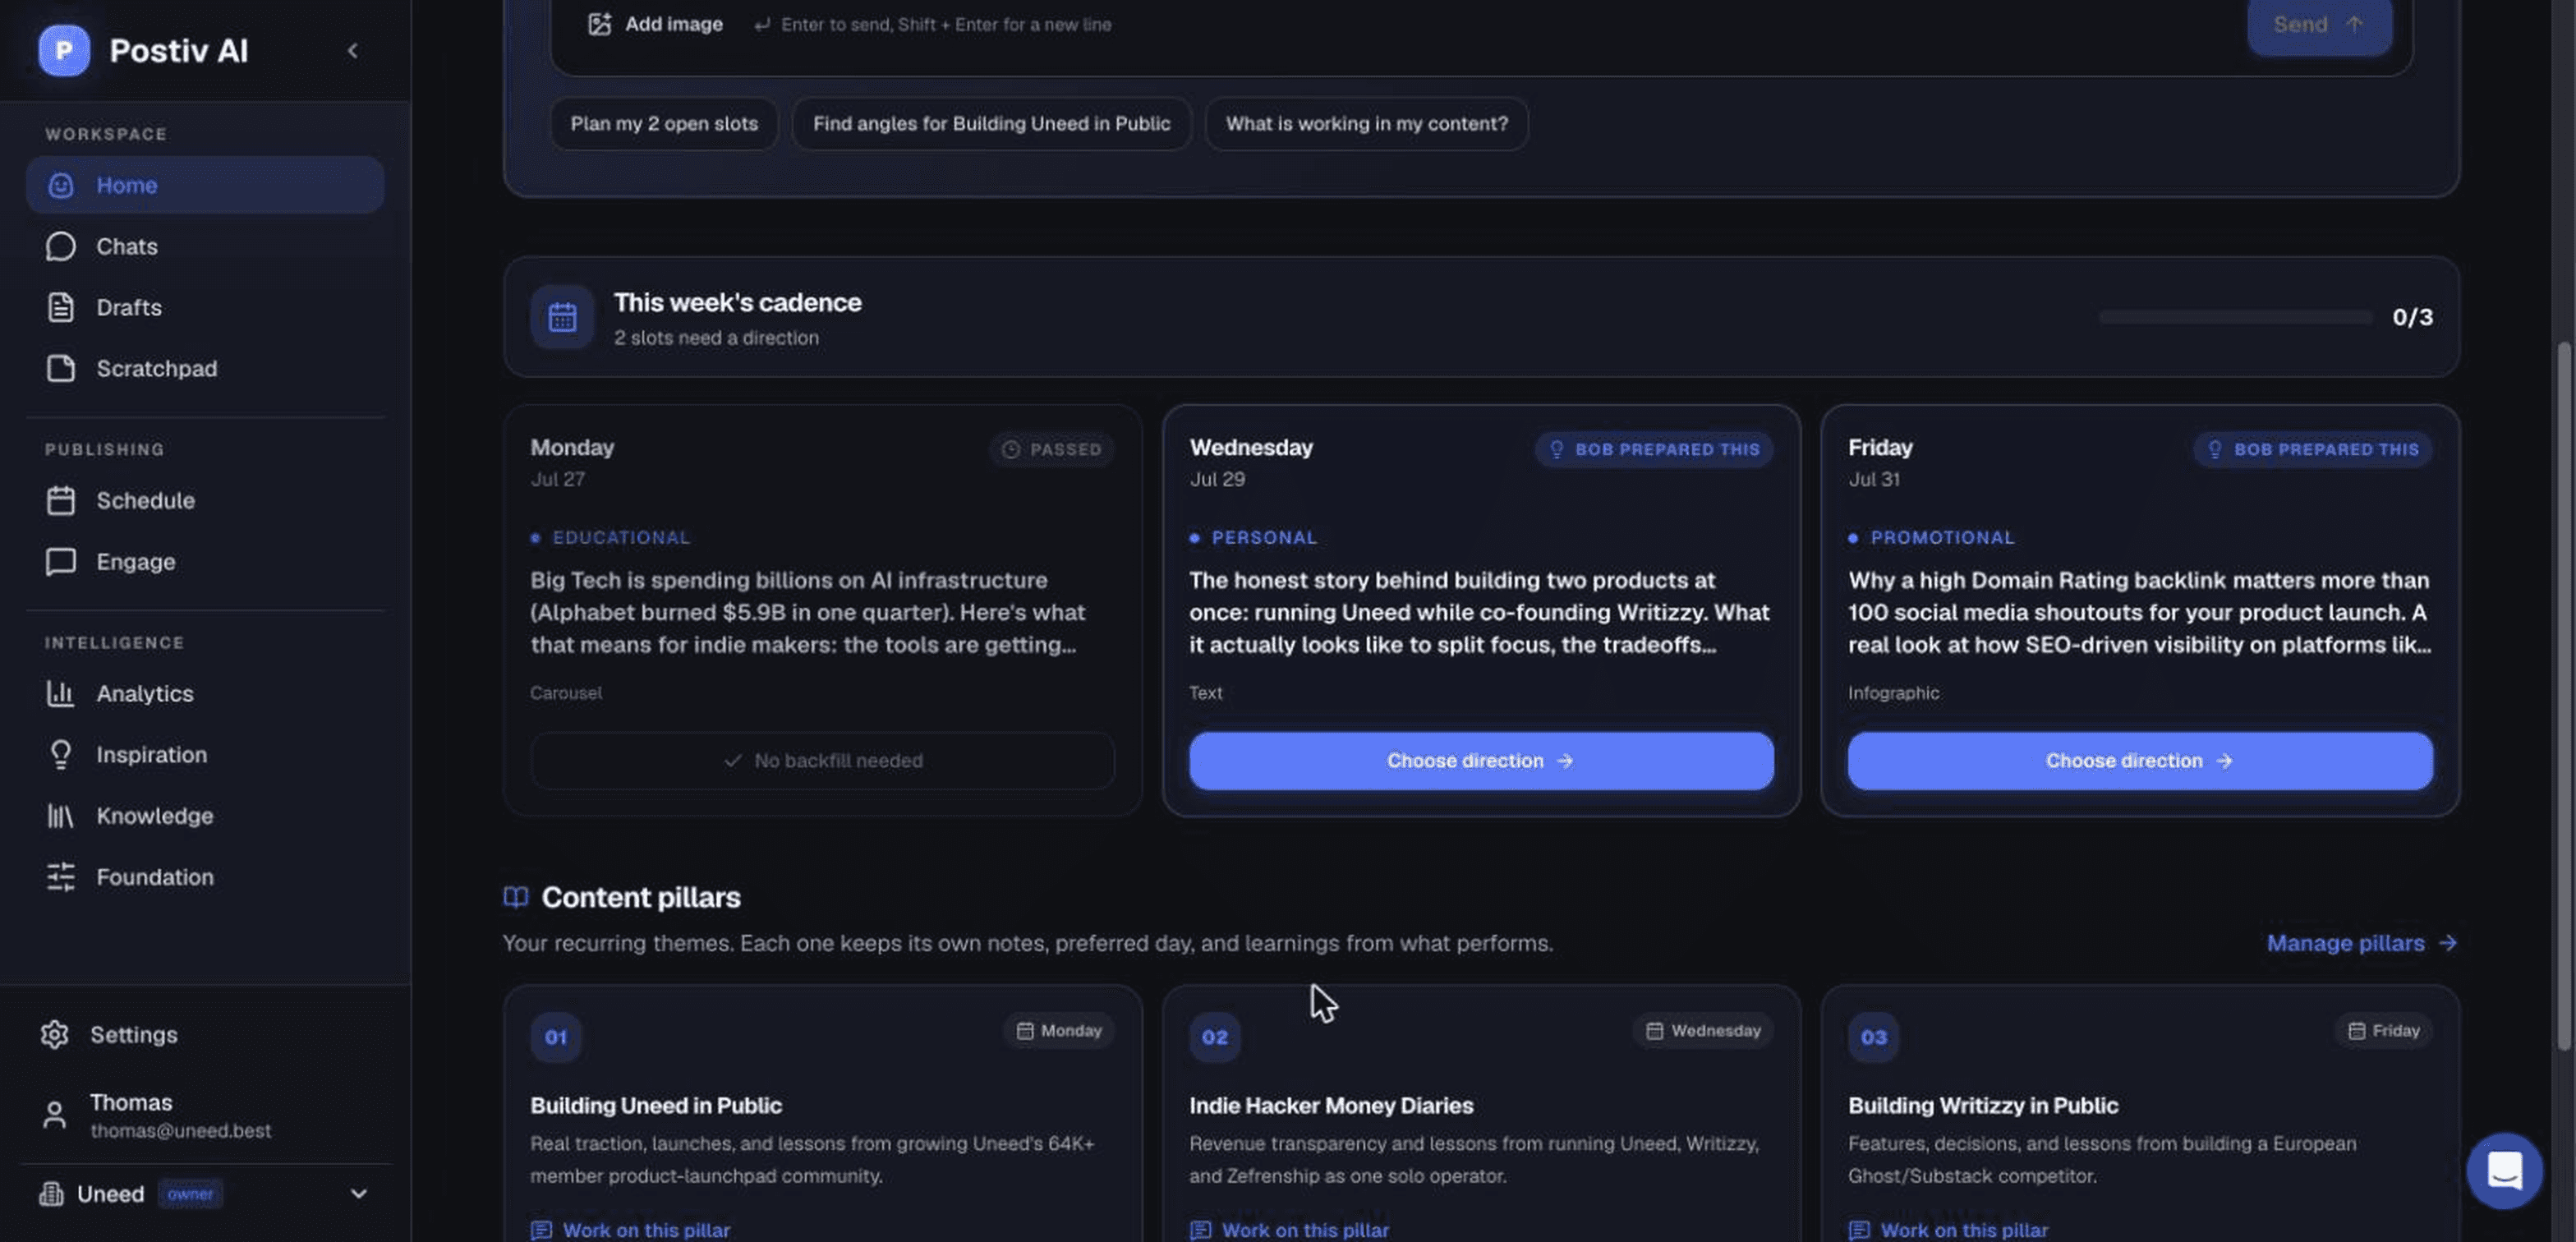This screenshot has height=1242, width=2576.
Task: Expand the Uneed workspace switcher
Action: [x=358, y=1193]
